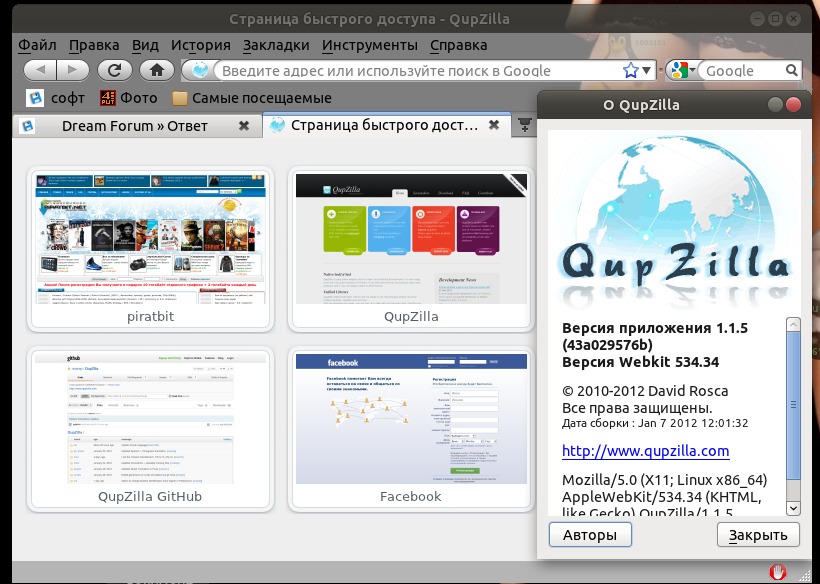Close the О QupZilla dialog red button
This screenshot has width=820, height=584.
(793, 105)
